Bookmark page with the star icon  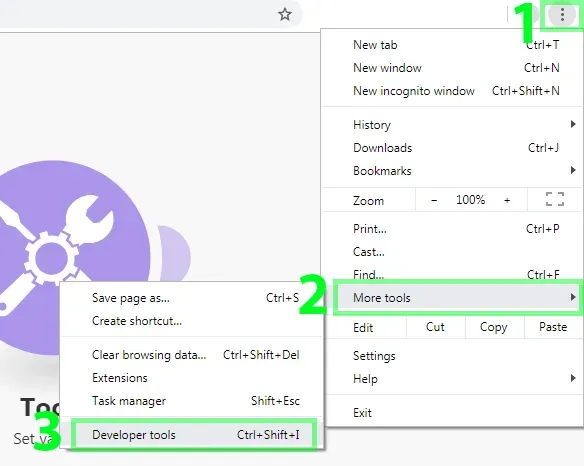pyautogui.click(x=285, y=15)
